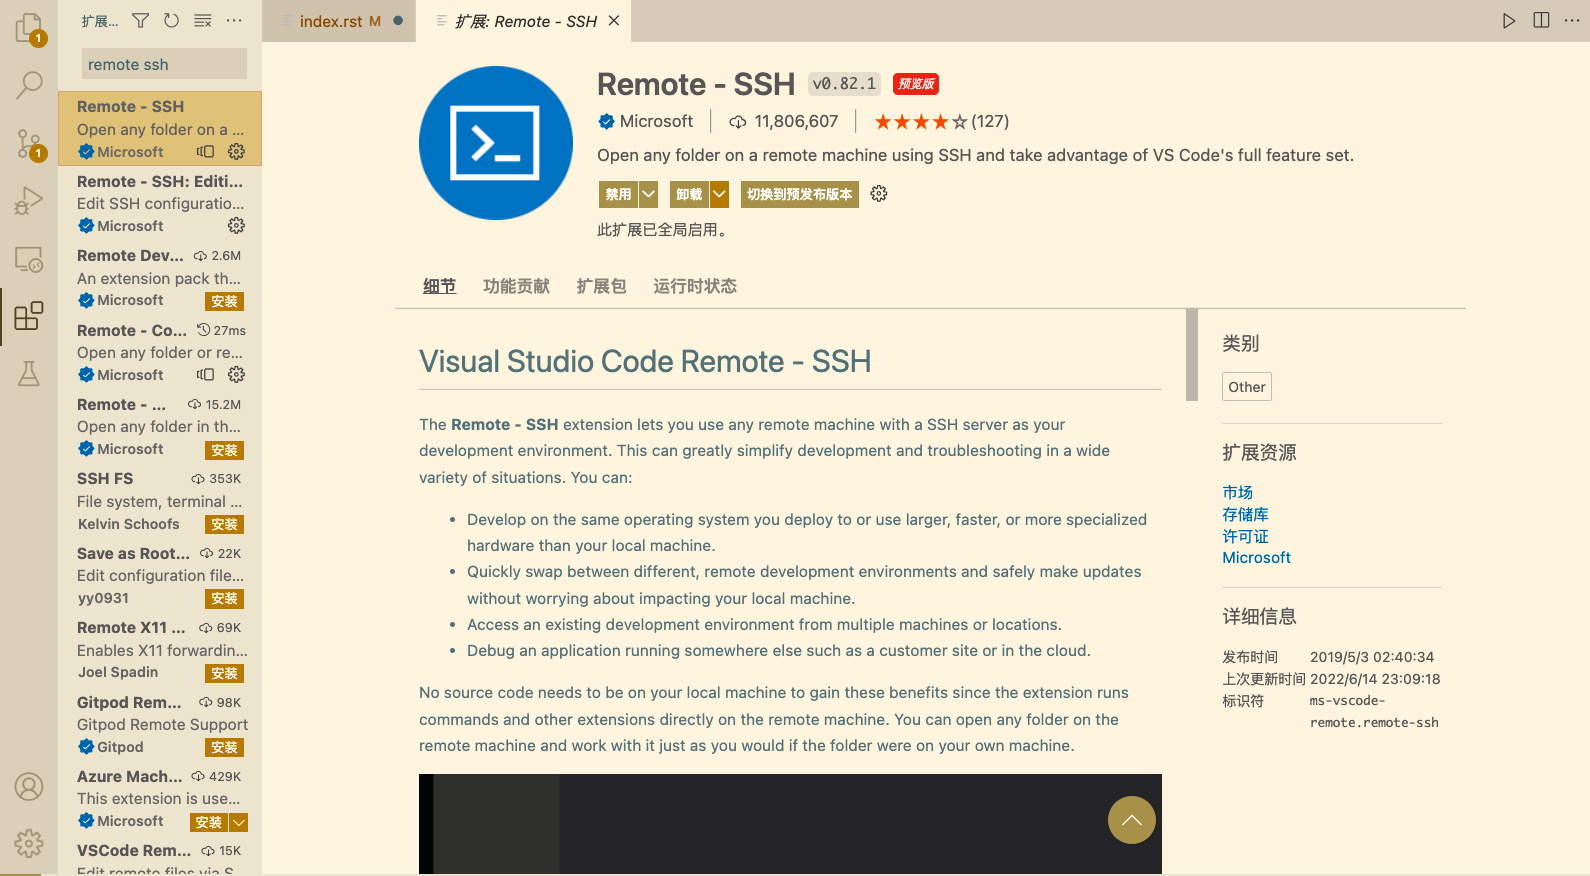Viewport: 1590px width, 876px height.
Task: Open the extension detail manage gear
Action: point(879,194)
